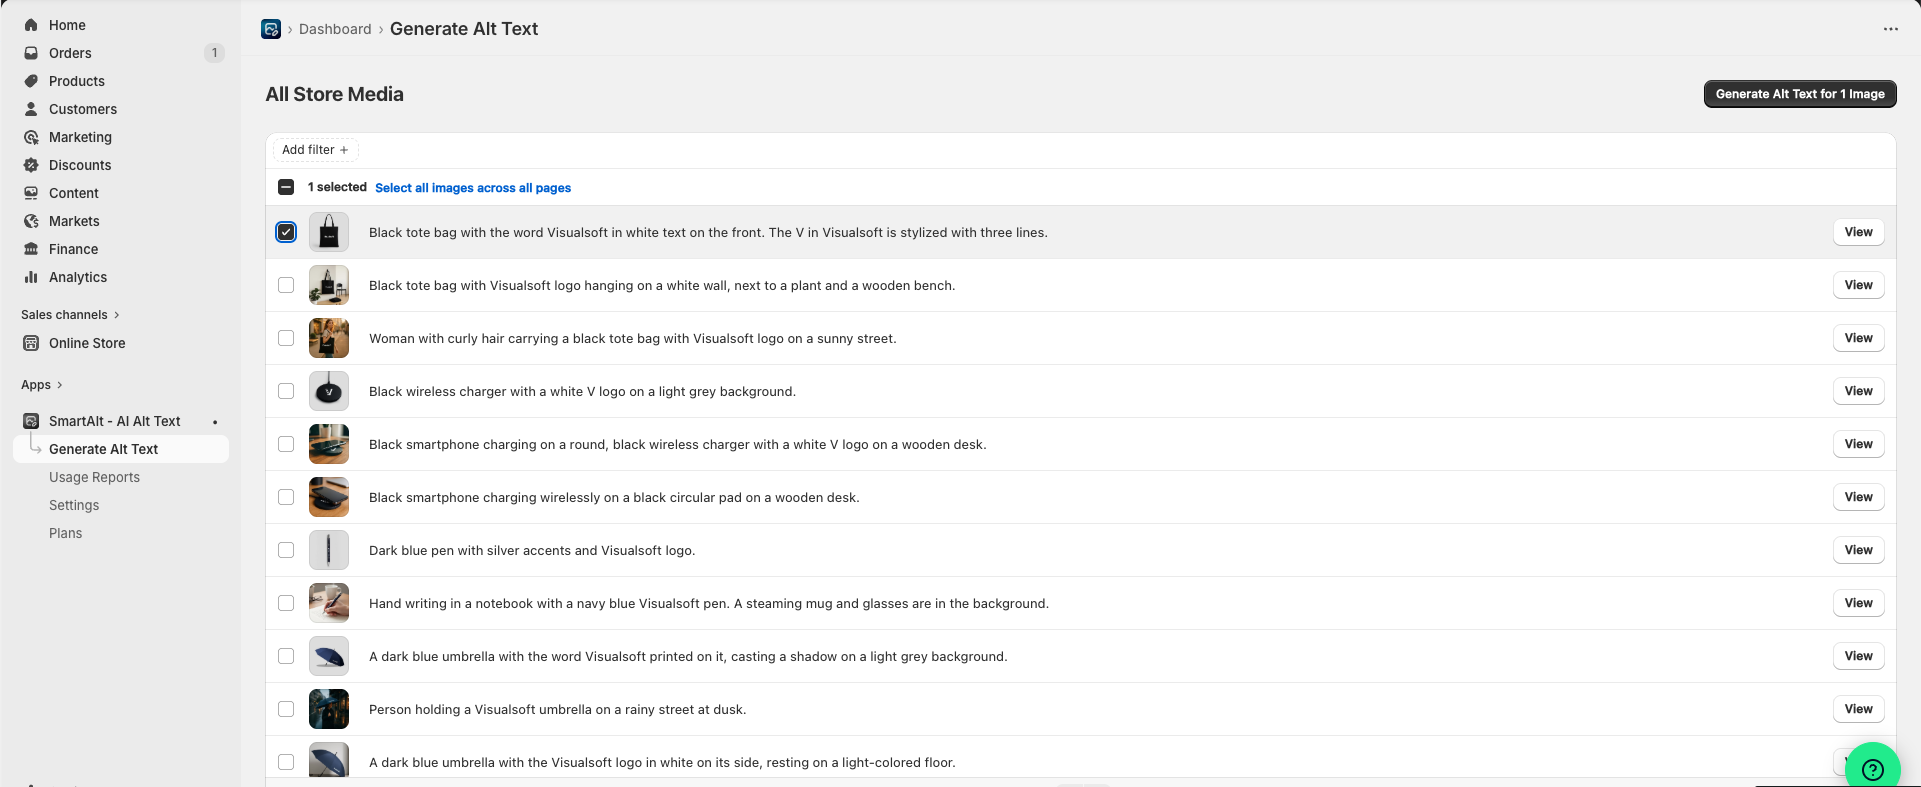Go to Dashboard breadcrumb link
1921x787 pixels.
click(x=335, y=29)
